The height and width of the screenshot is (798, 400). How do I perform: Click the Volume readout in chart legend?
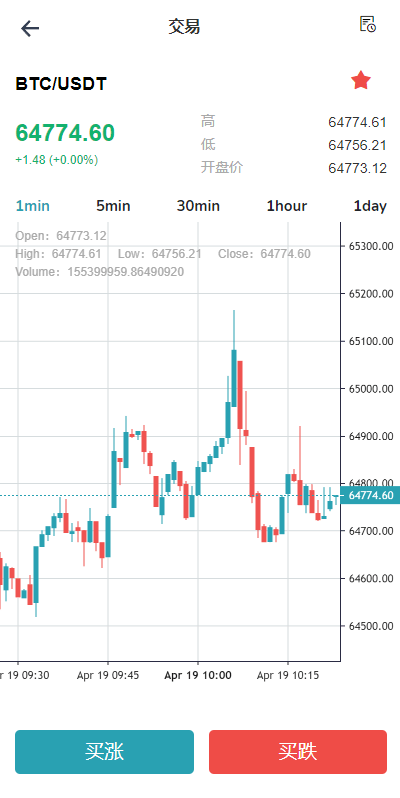pyautogui.click(x=99, y=272)
